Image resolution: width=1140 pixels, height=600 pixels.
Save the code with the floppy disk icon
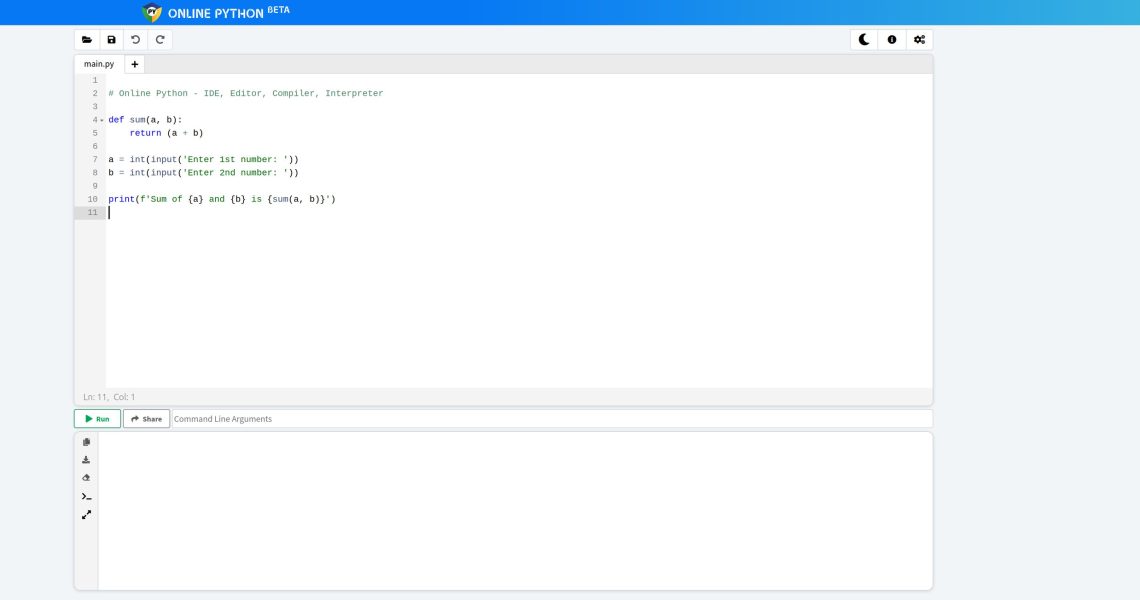111,40
